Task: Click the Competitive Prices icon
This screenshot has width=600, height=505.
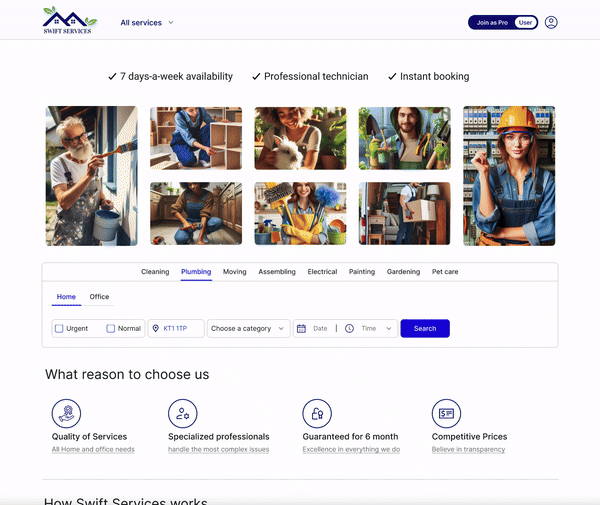Action: point(446,413)
